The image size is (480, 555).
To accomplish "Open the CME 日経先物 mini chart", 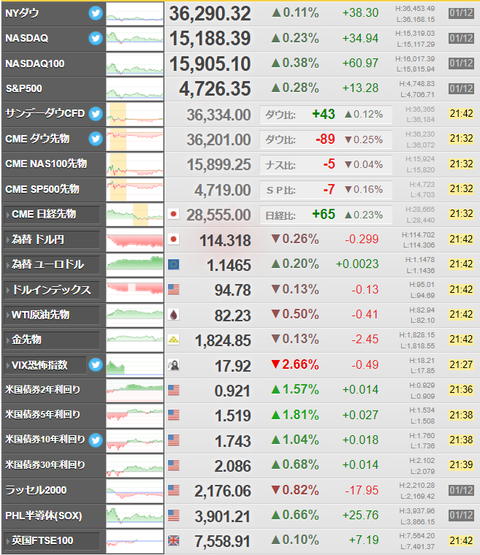I will coord(135,214).
